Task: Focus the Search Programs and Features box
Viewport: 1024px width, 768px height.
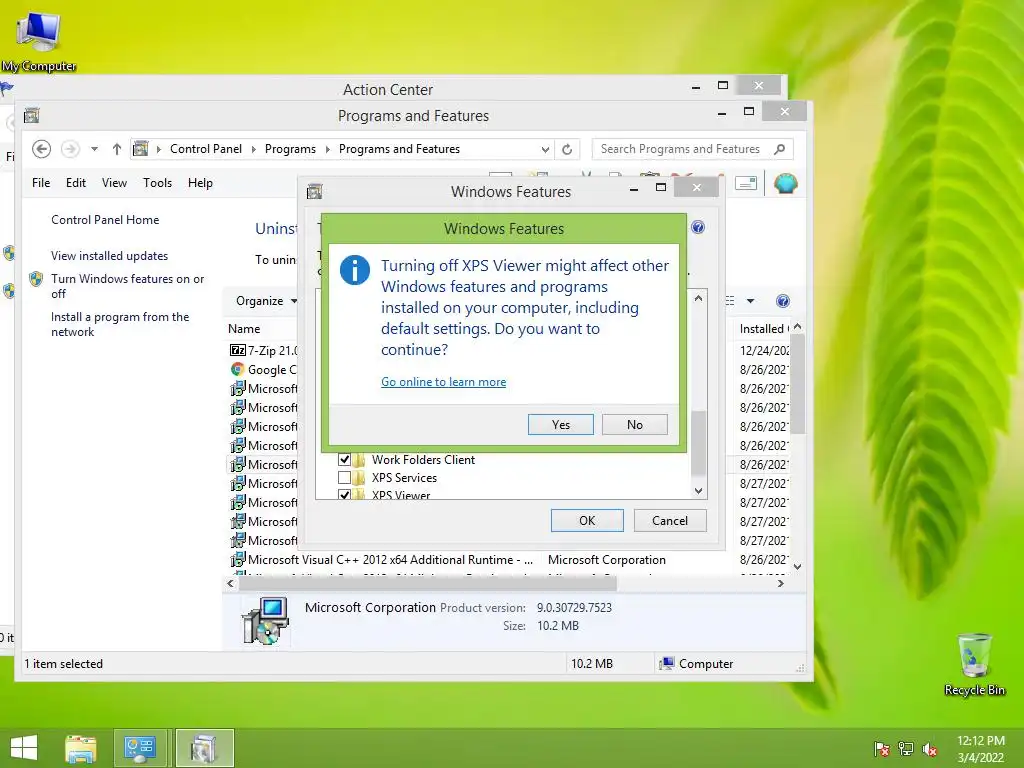Action: click(x=682, y=149)
